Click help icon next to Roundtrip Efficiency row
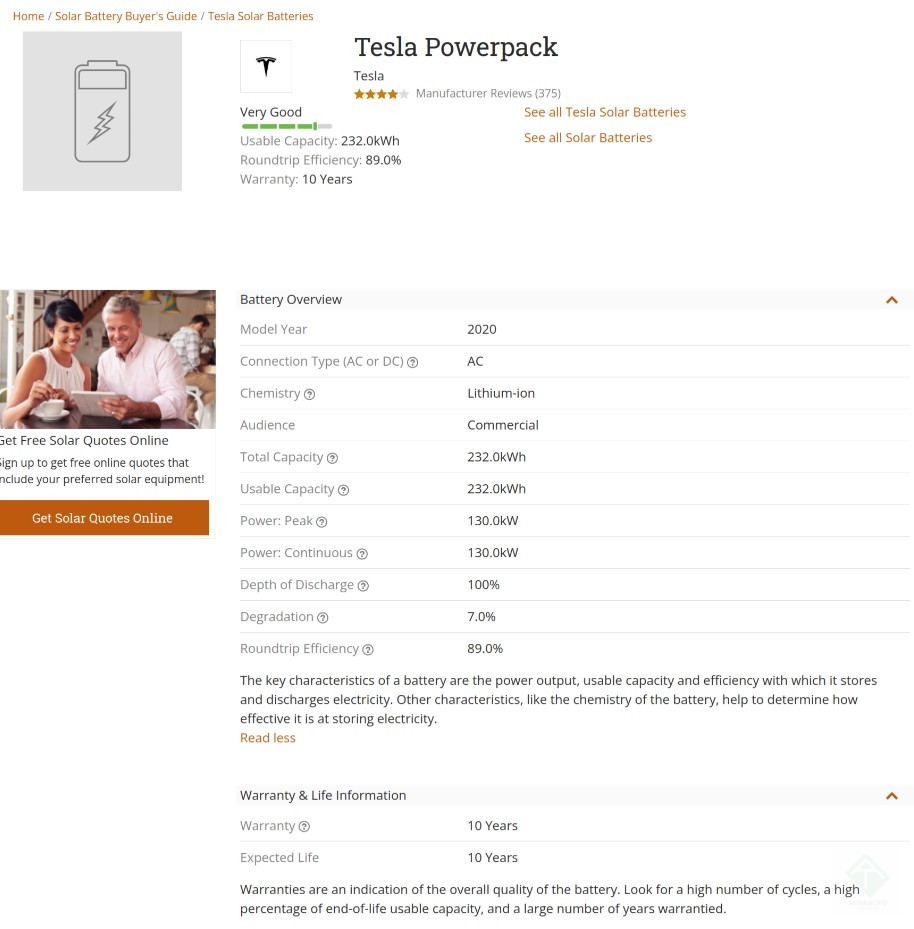Viewport: 914px width, 929px height. (367, 650)
